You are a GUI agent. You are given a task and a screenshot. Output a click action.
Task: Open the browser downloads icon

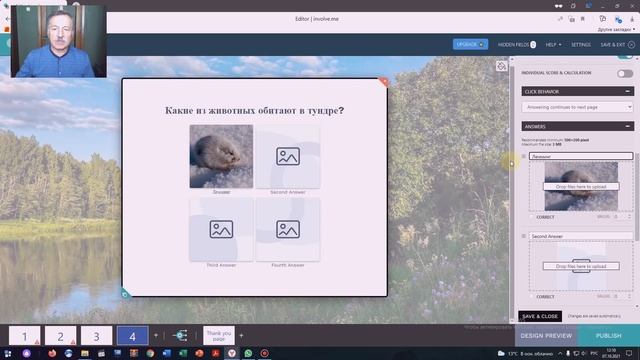pyautogui.click(x=632, y=19)
